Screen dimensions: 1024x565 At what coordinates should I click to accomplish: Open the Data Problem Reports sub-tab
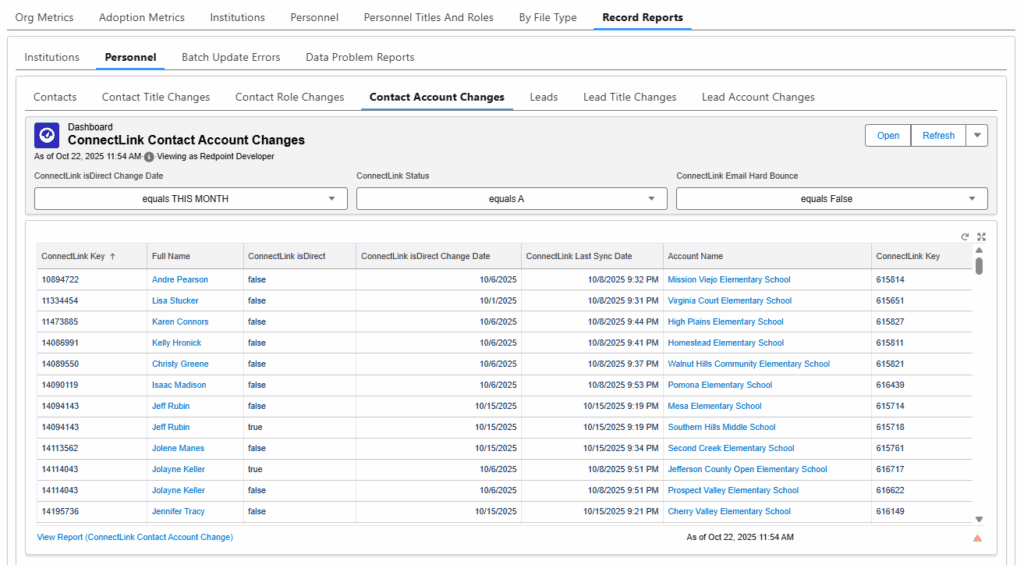(x=360, y=57)
